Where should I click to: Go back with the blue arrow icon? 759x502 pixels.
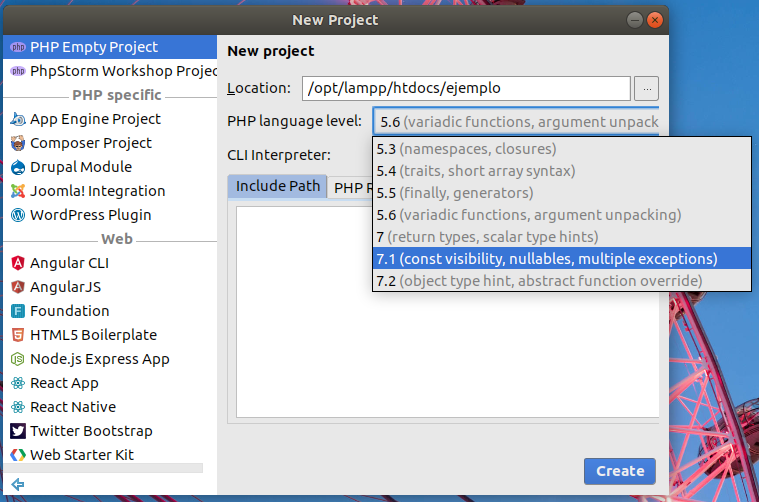tap(18, 484)
